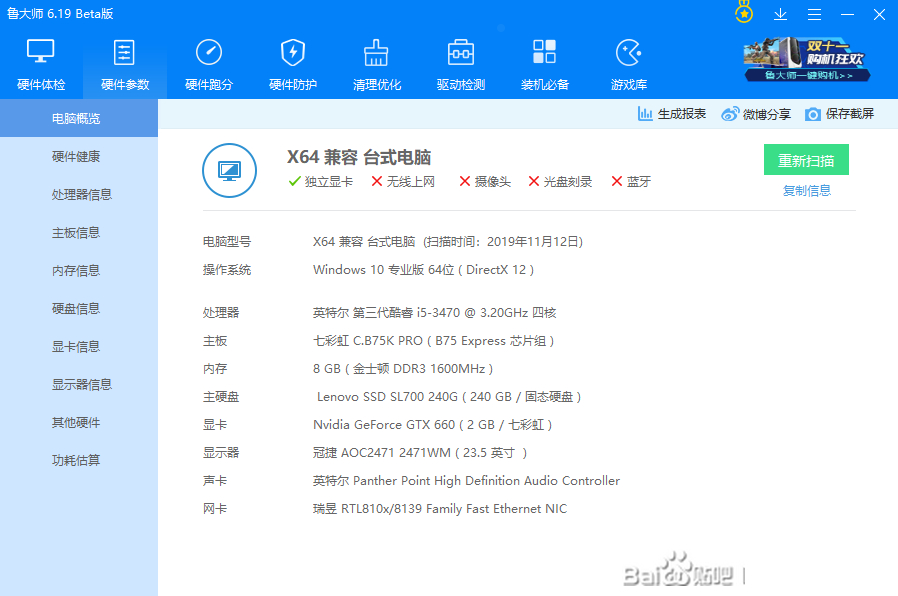This screenshot has width=898, height=596.
Task: Open the download arrow icon in title bar
Action: (780, 14)
